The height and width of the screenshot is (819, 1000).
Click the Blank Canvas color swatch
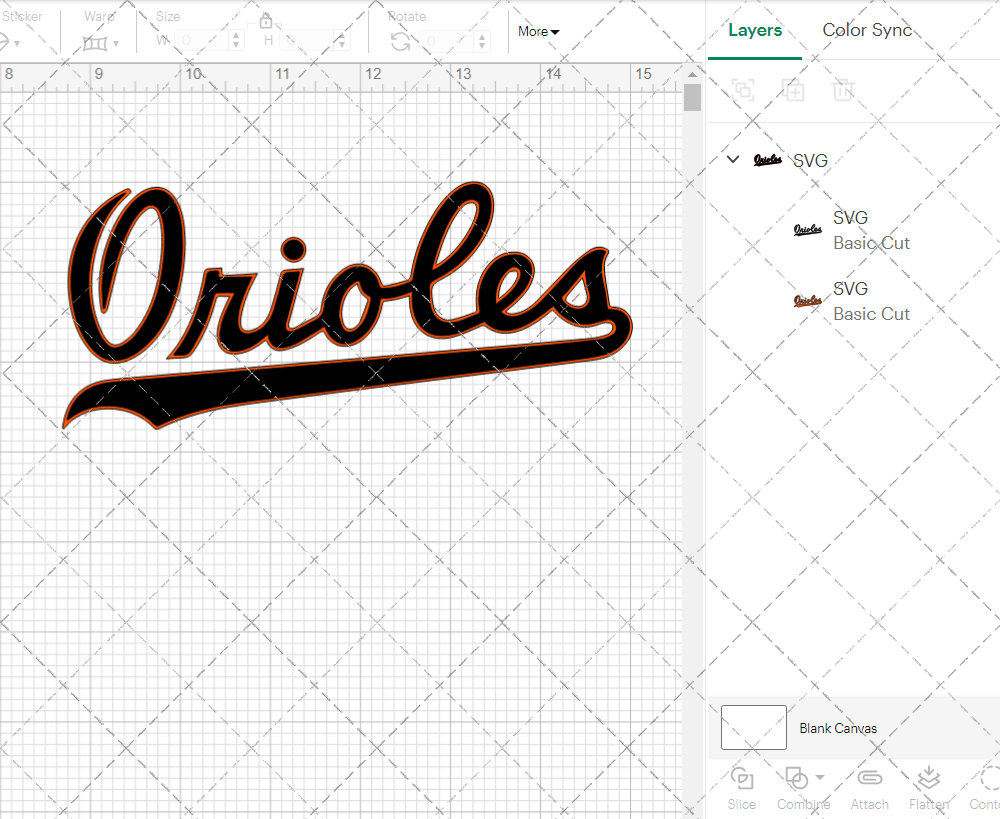click(754, 728)
